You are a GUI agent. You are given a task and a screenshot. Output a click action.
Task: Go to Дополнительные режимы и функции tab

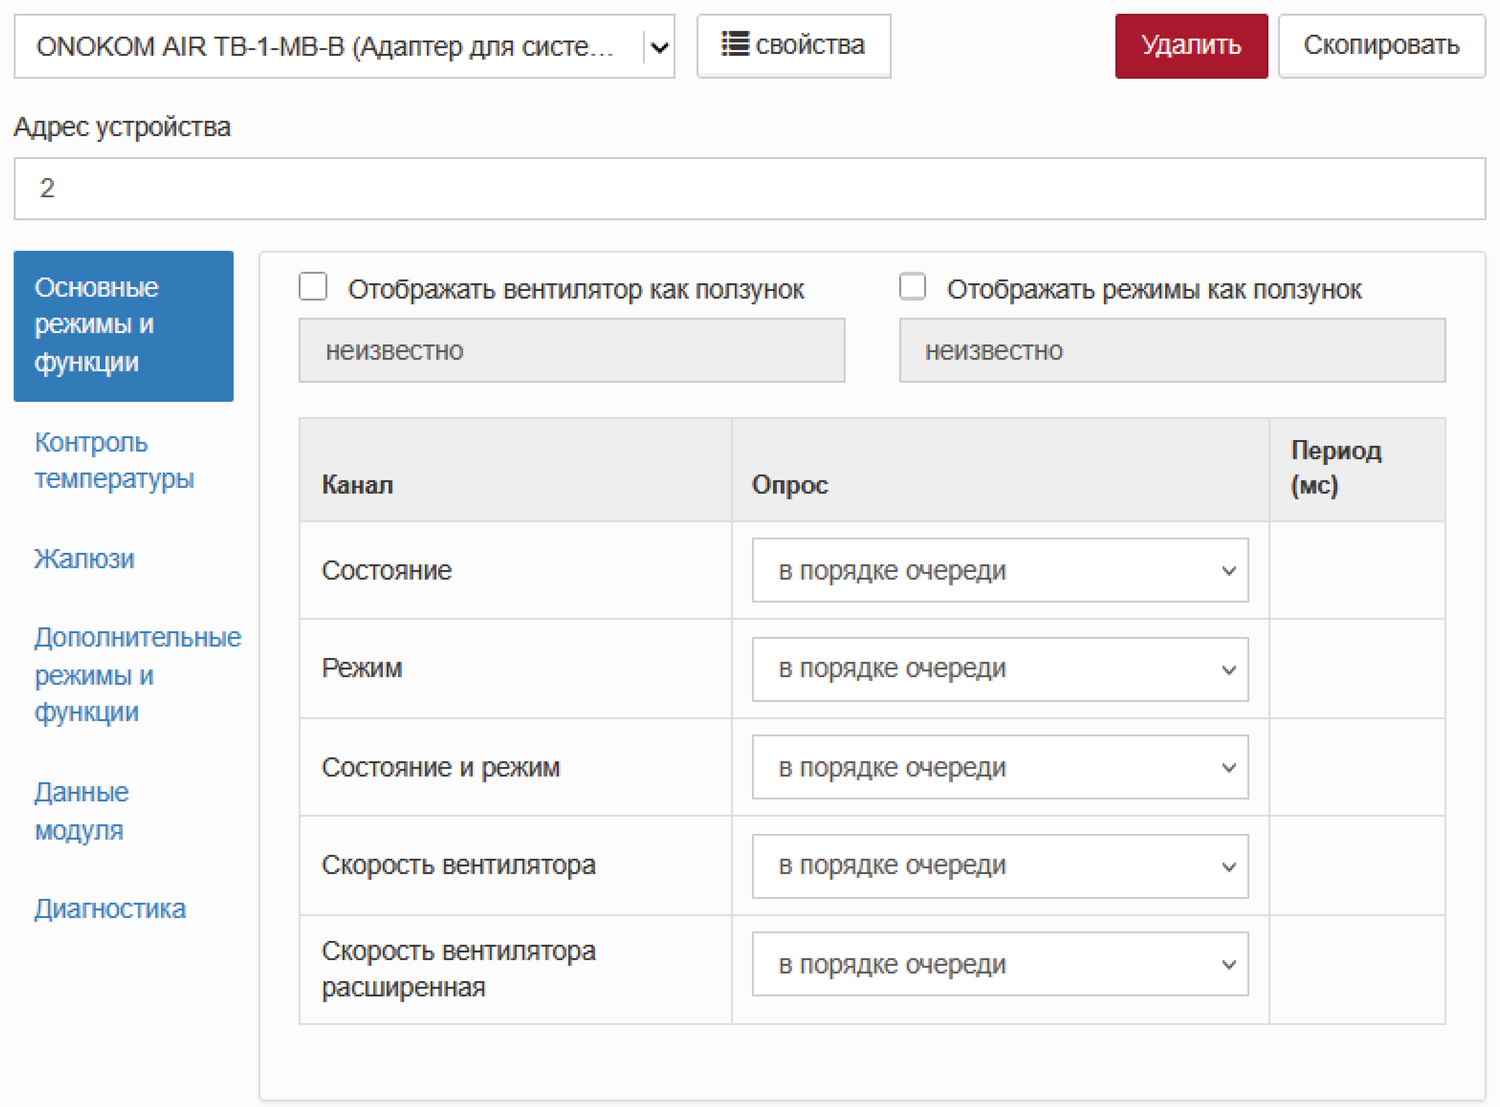[137, 675]
